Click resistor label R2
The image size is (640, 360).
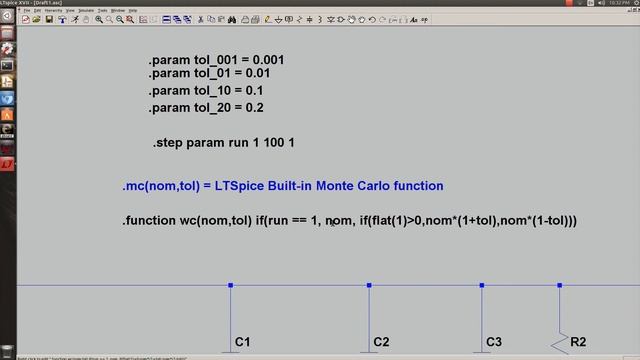578,342
